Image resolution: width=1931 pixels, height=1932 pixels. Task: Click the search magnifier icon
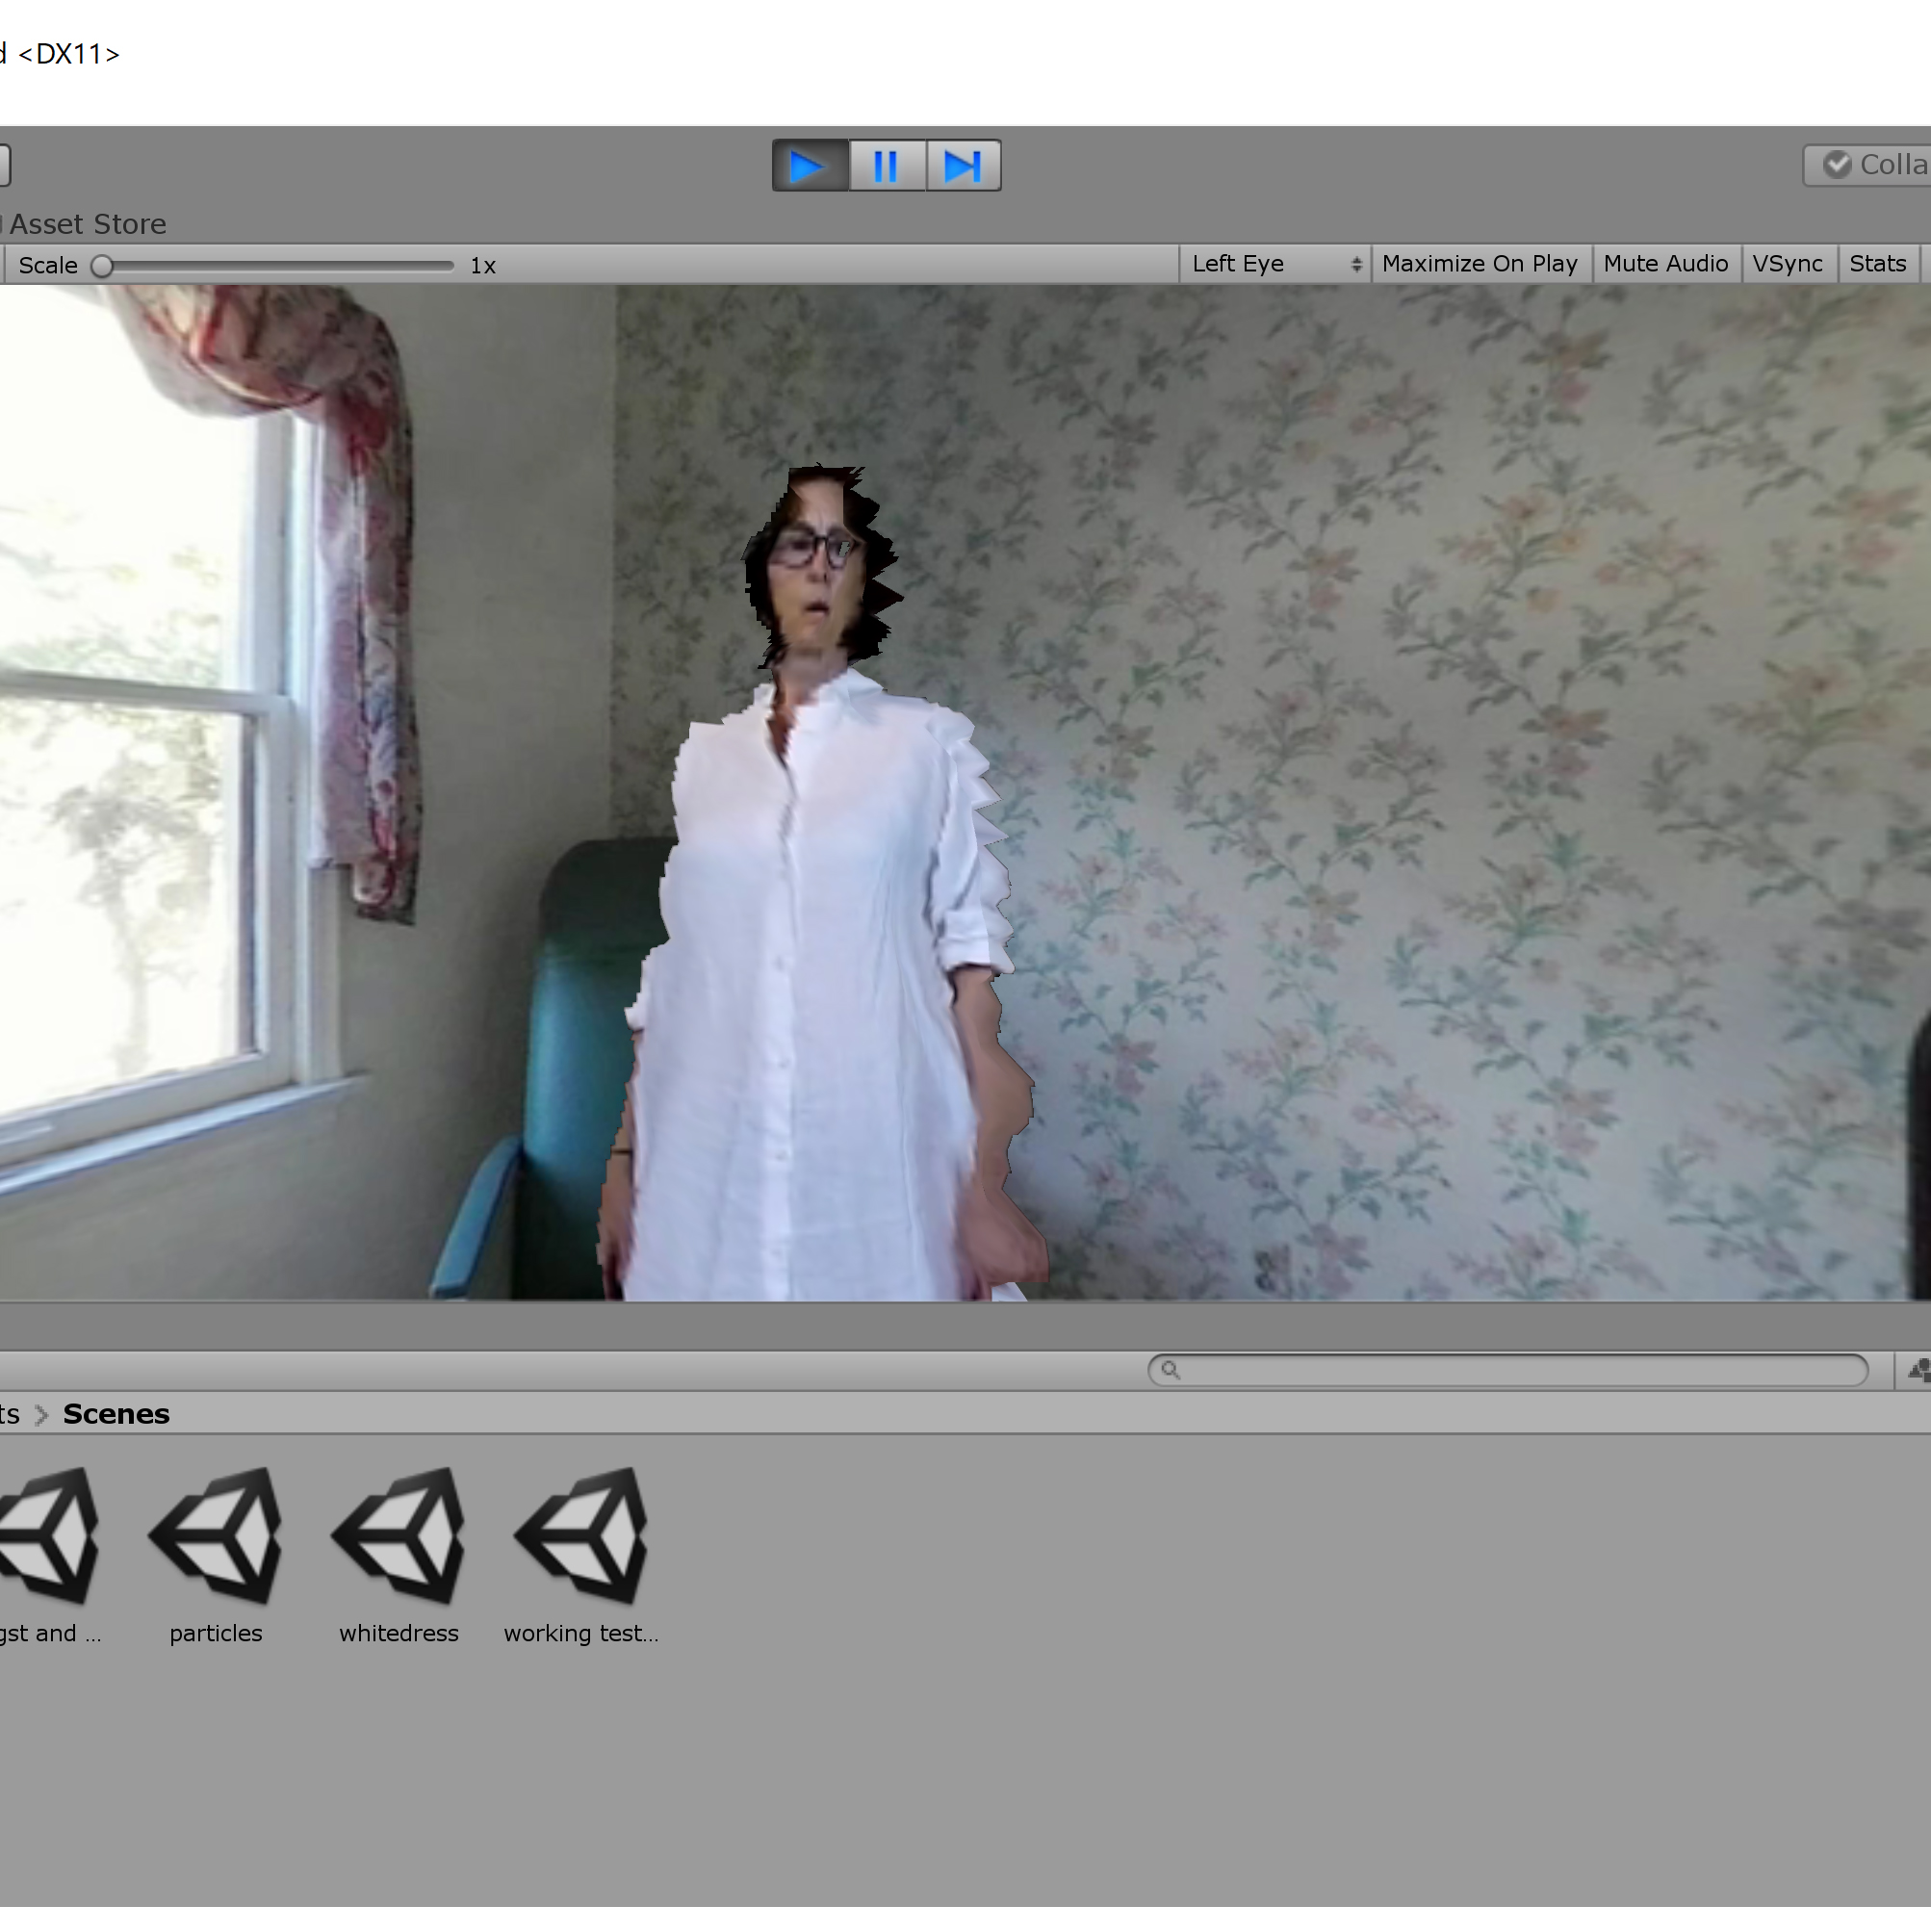[x=1170, y=1370]
